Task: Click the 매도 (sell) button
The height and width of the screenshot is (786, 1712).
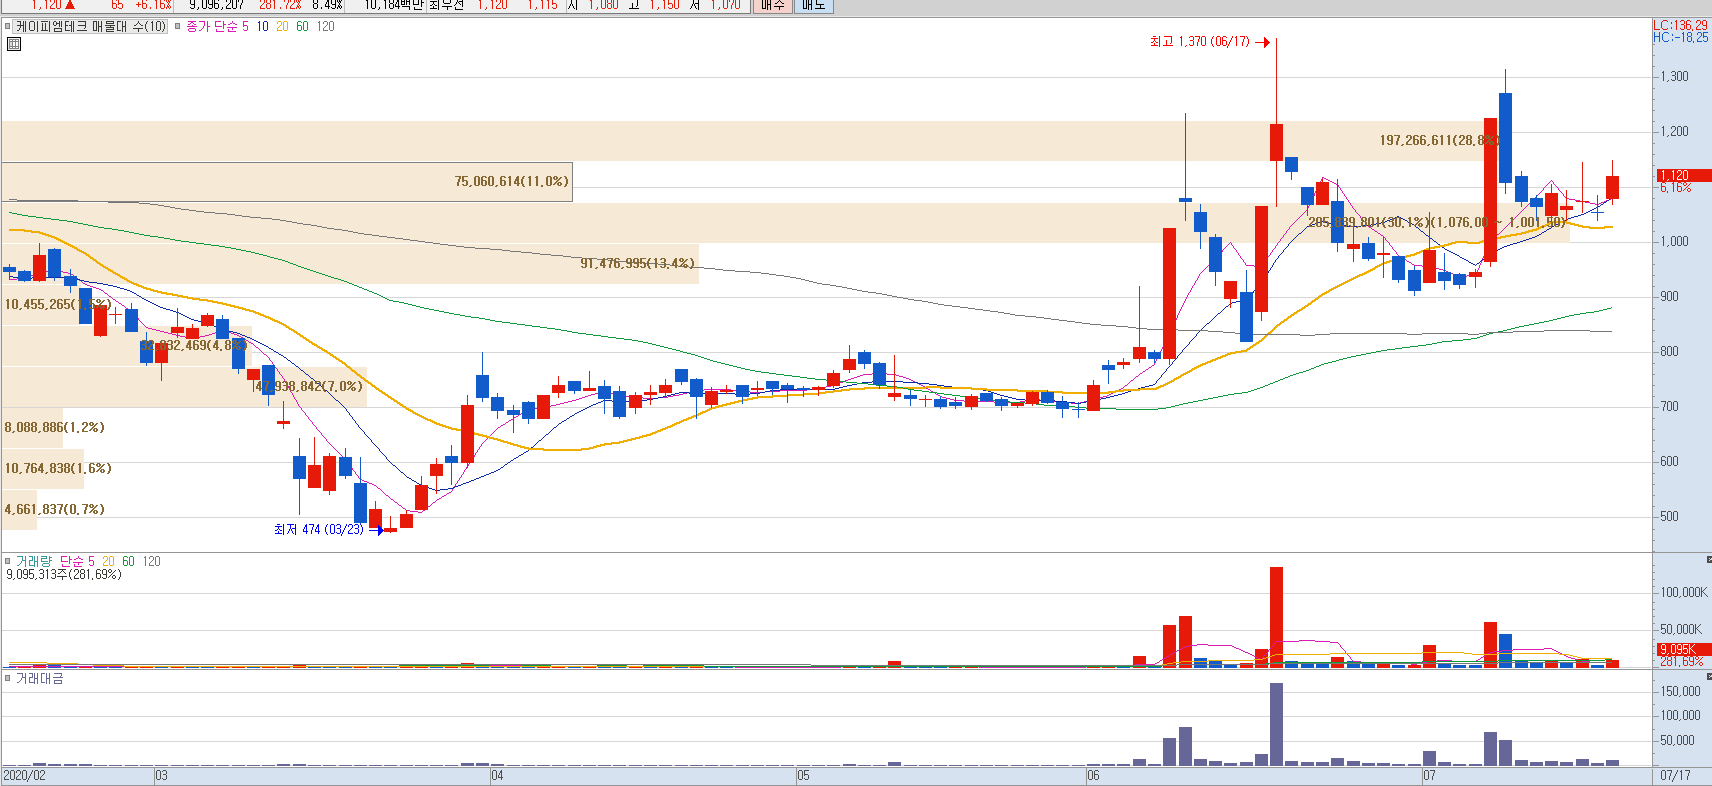Action: click(813, 5)
